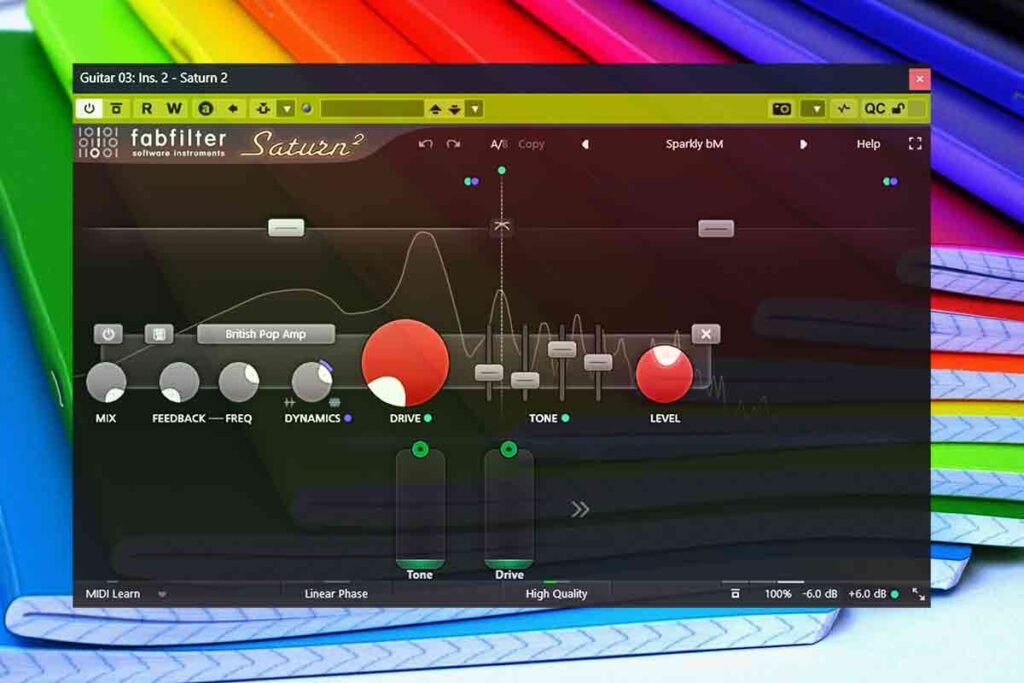Click the side-chain routing icon

[x=263, y=108]
